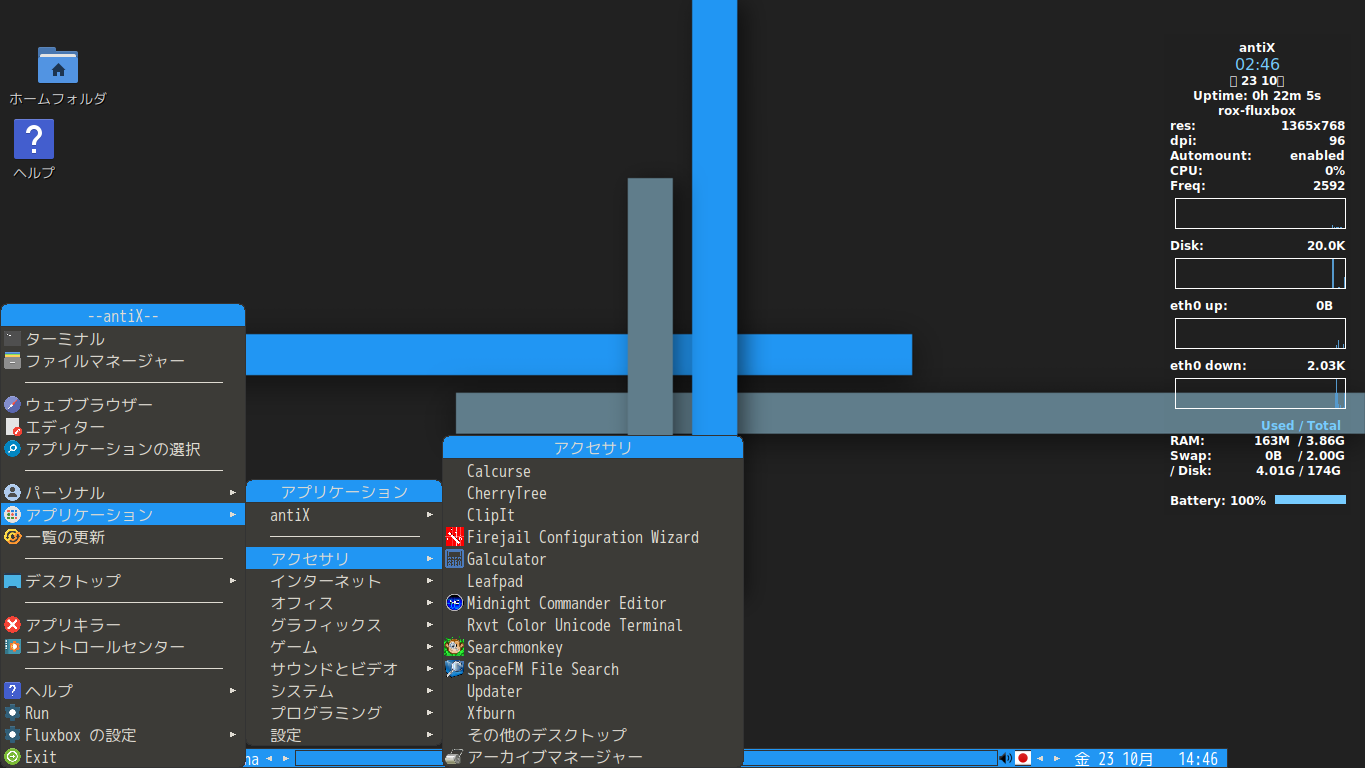Expand the ゲーム submenu
Image resolution: width=1365 pixels, height=768 pixels.
coord(344,647)
